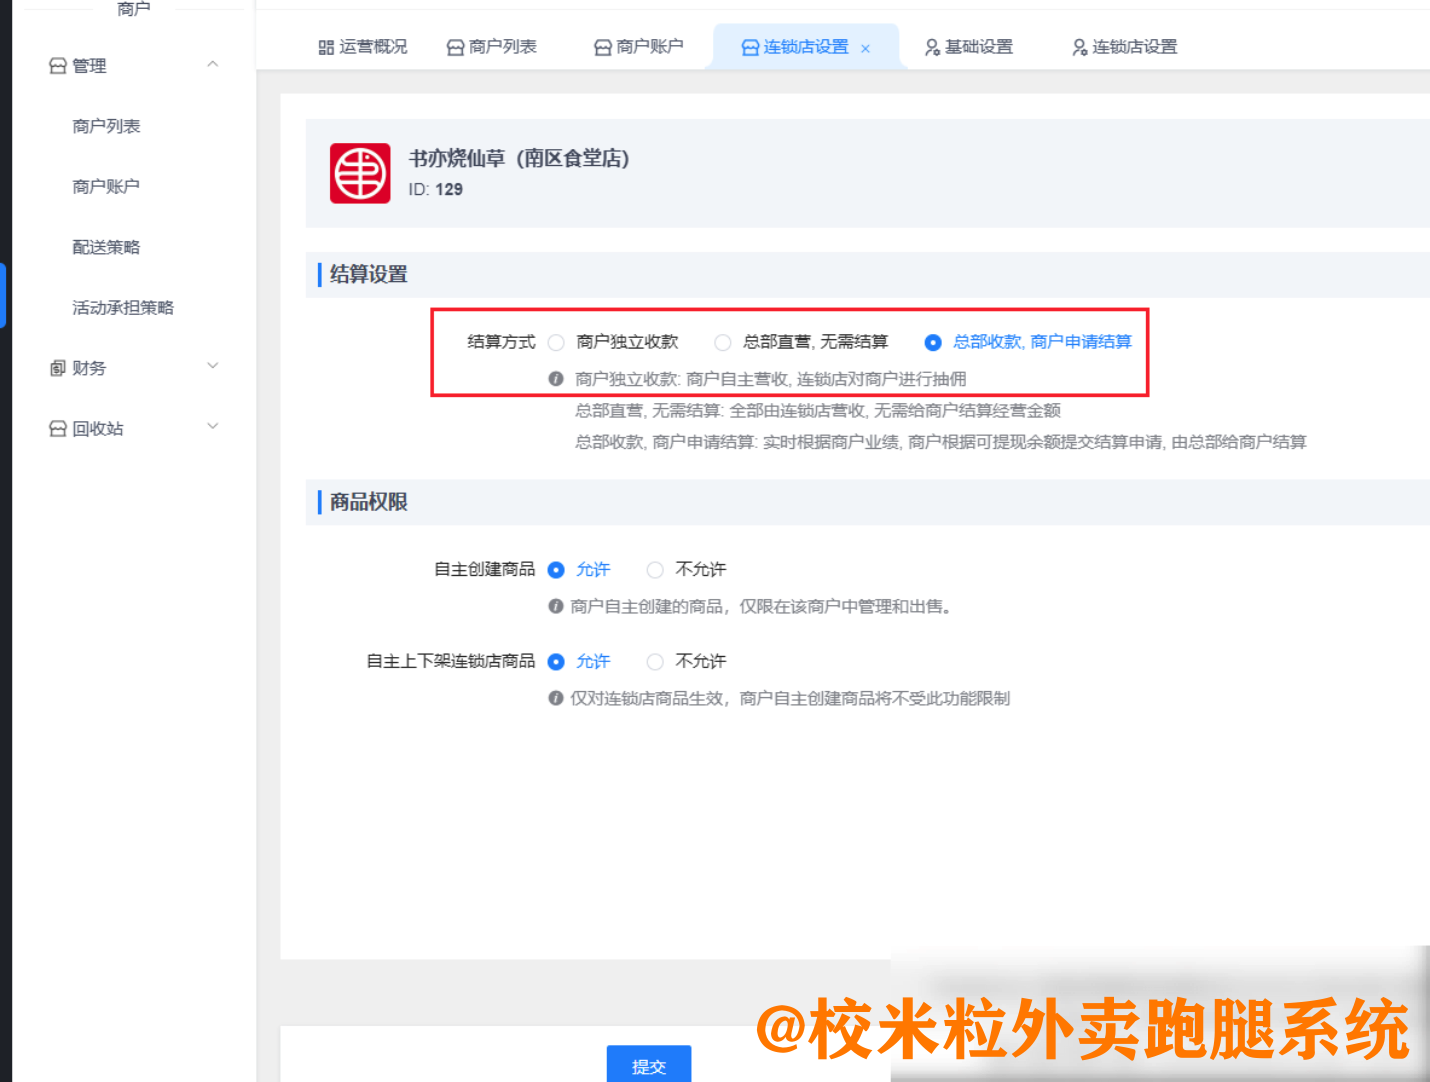The width and height of the screenshot is (1430, 1082).
Task: Click the store icon beside 商户账户 tab
Action: pyautogui.click(x=602, y=47)
